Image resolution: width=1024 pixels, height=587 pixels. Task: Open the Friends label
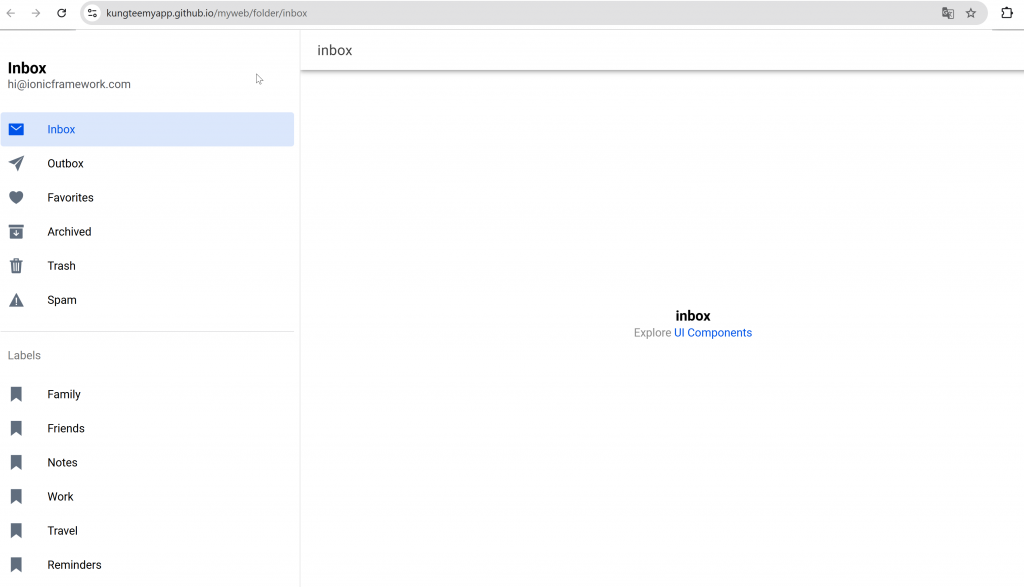[x=66, y=428]
